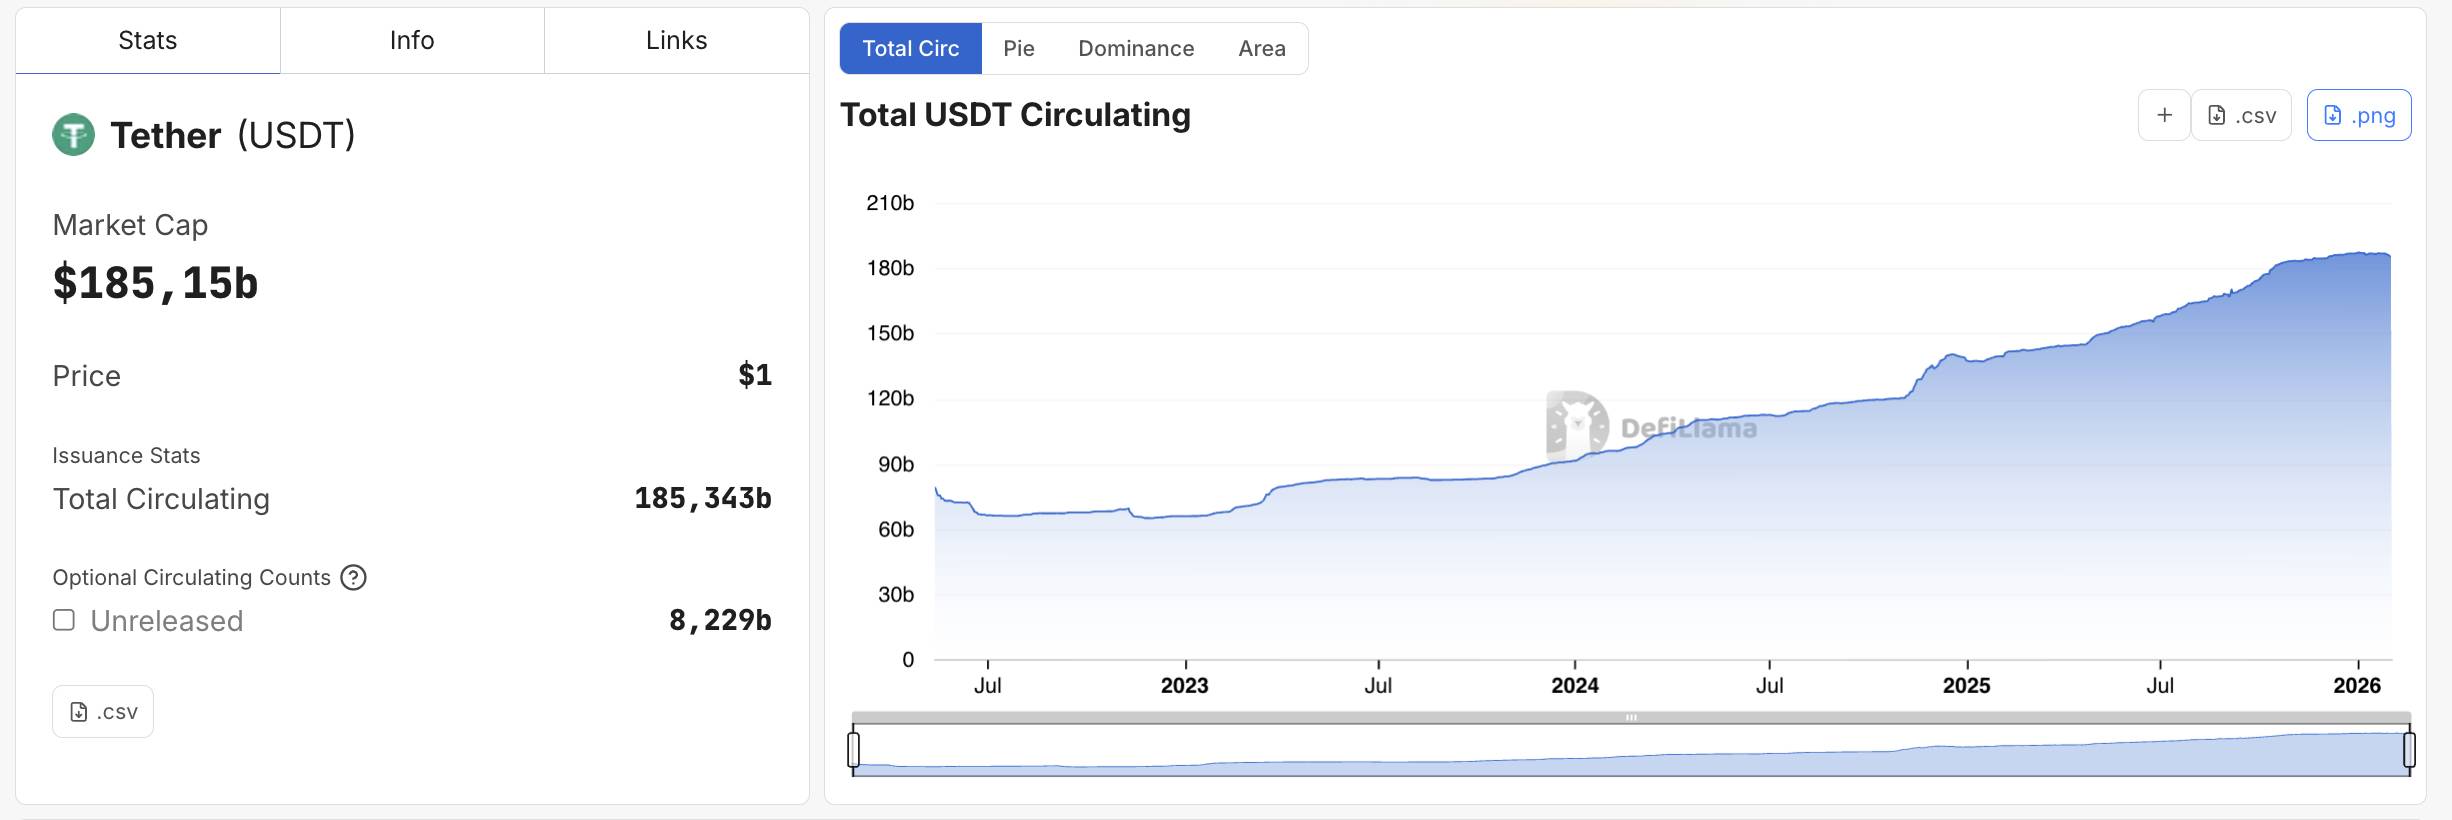Download the chart as .csv
2452x820 pixels.
coord(2241,115)
